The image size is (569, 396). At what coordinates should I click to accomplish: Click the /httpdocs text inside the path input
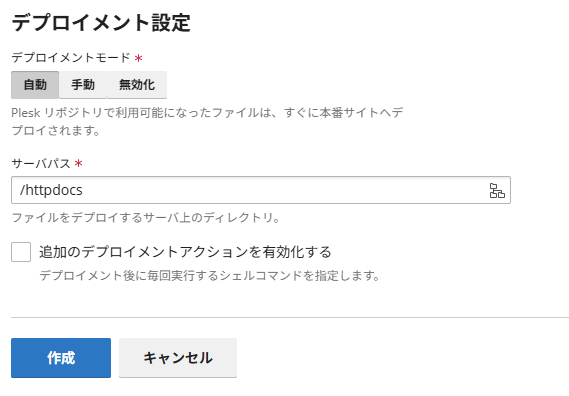(x=51, y=190)
